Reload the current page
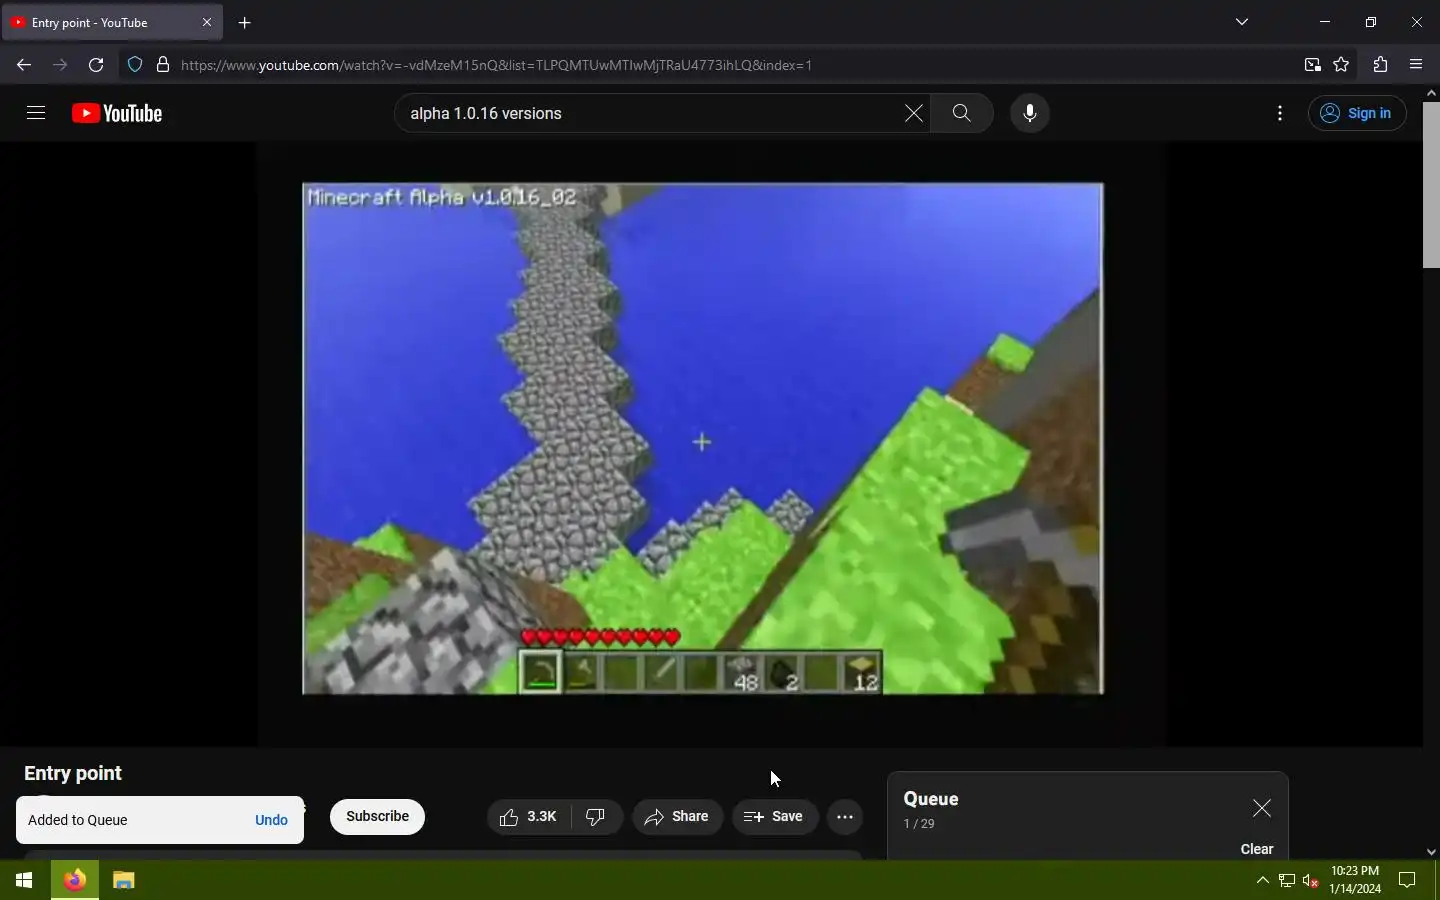Image resolution: width=1440 pixels, height=900 pixels. tap(96, 65)
